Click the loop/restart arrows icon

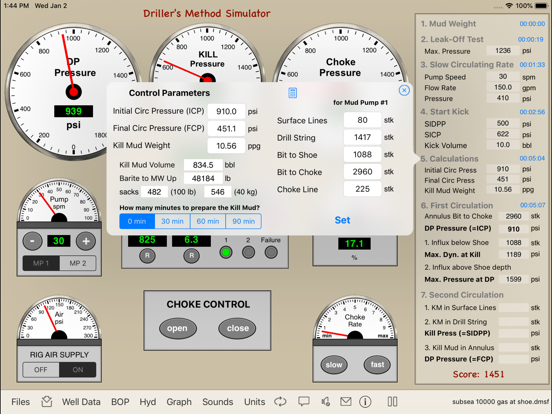pos(280,402)
